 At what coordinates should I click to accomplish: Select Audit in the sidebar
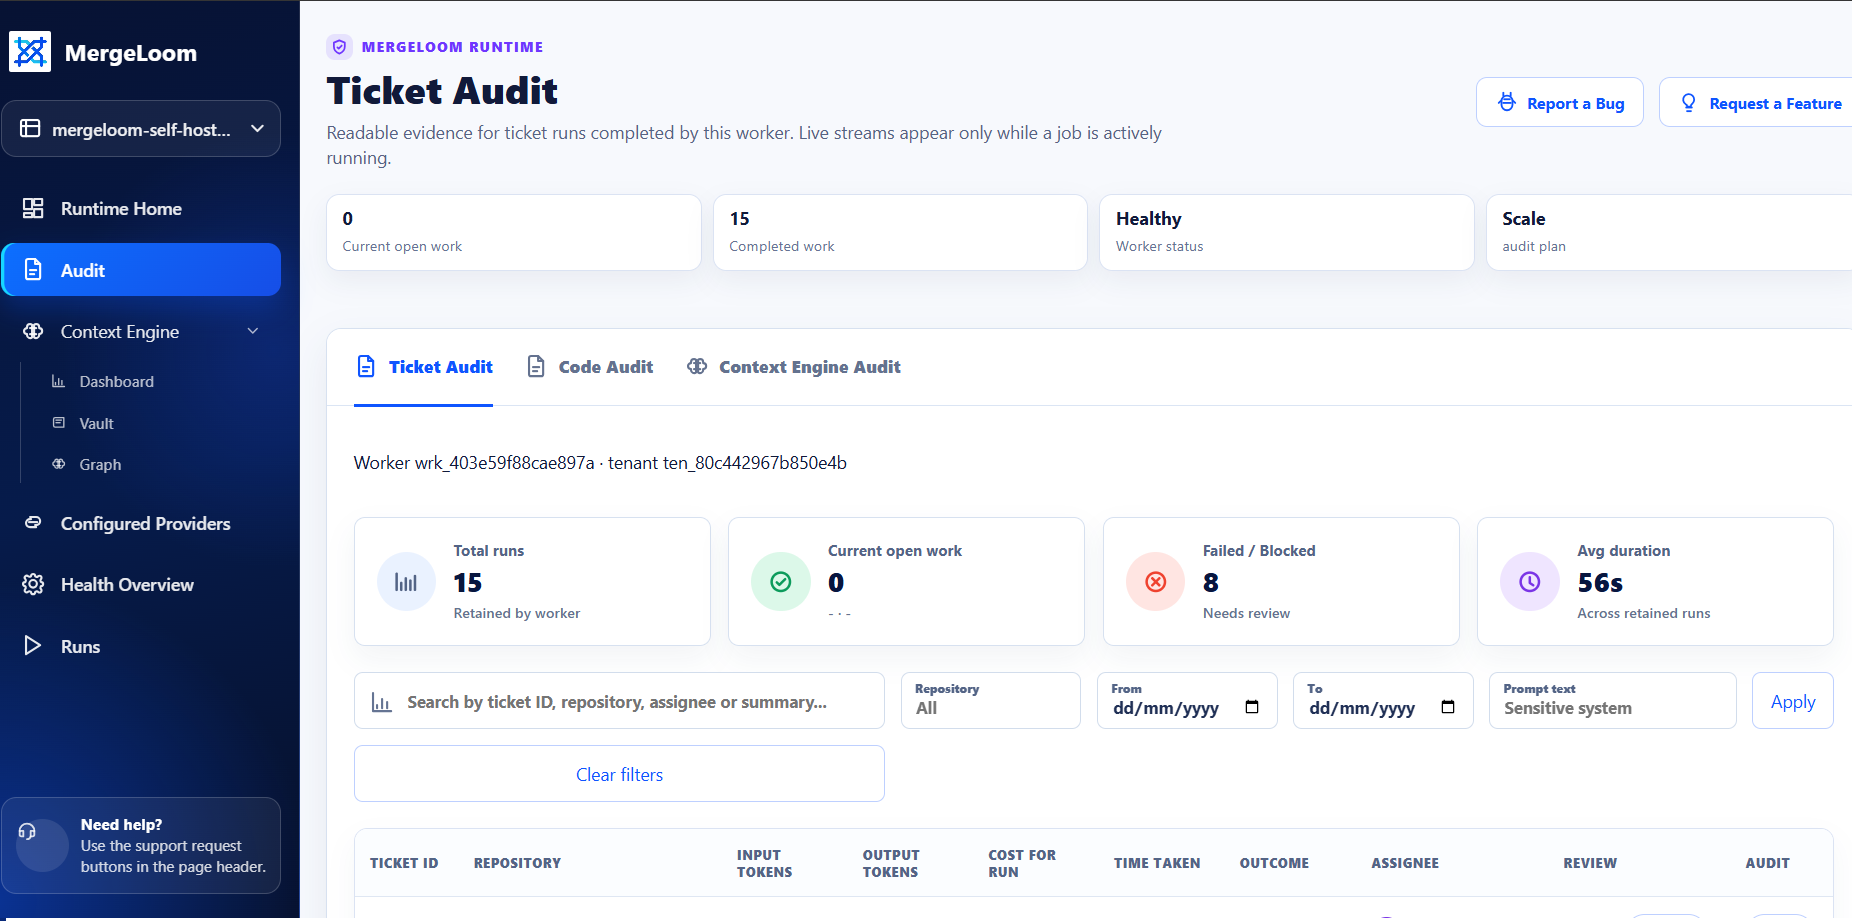click(141, 270)
